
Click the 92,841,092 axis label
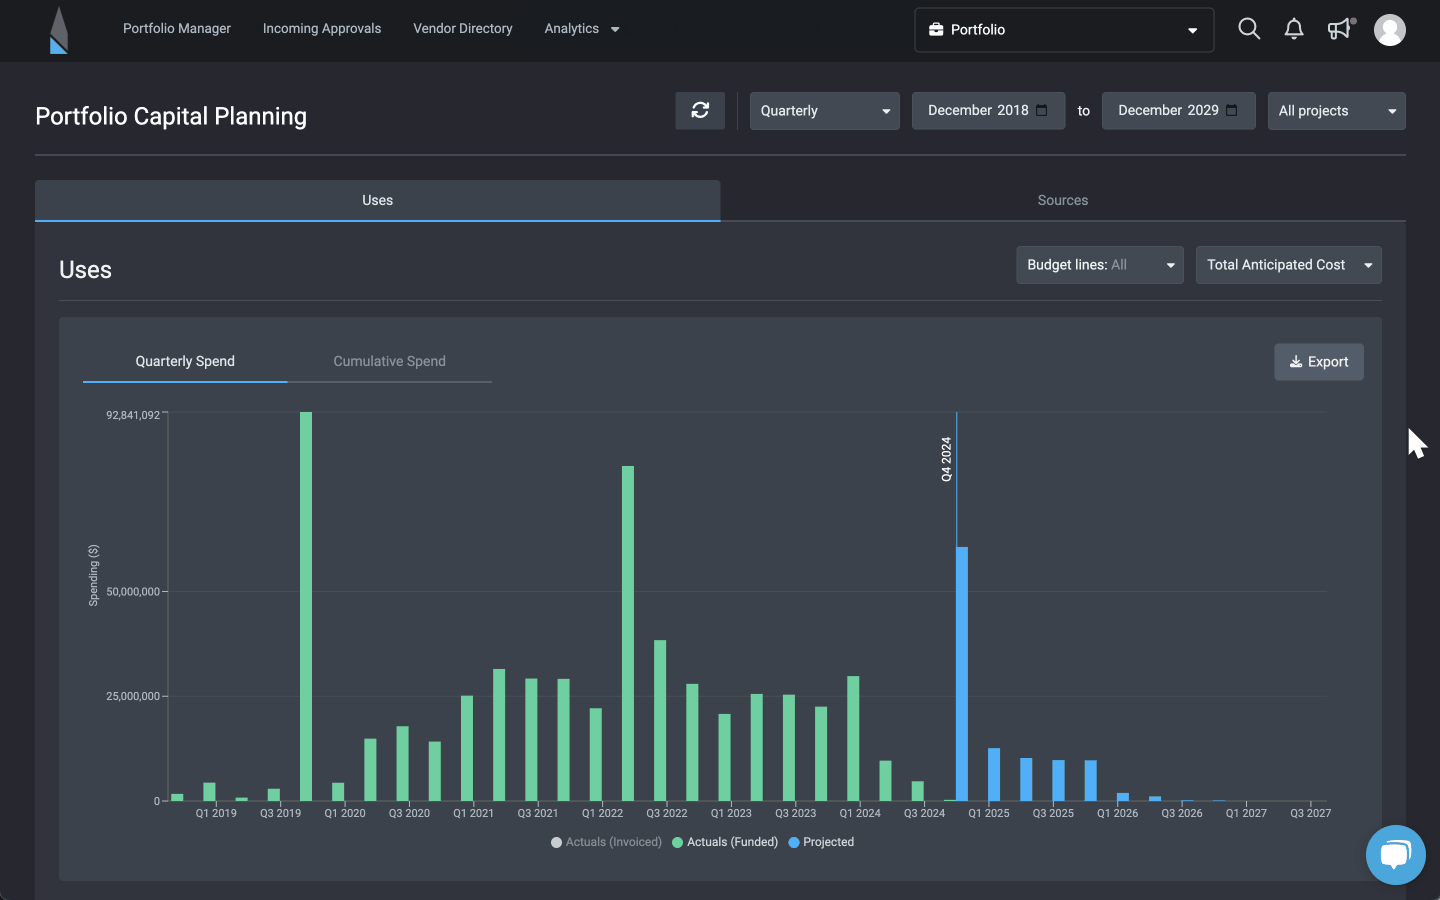[133, 415]
